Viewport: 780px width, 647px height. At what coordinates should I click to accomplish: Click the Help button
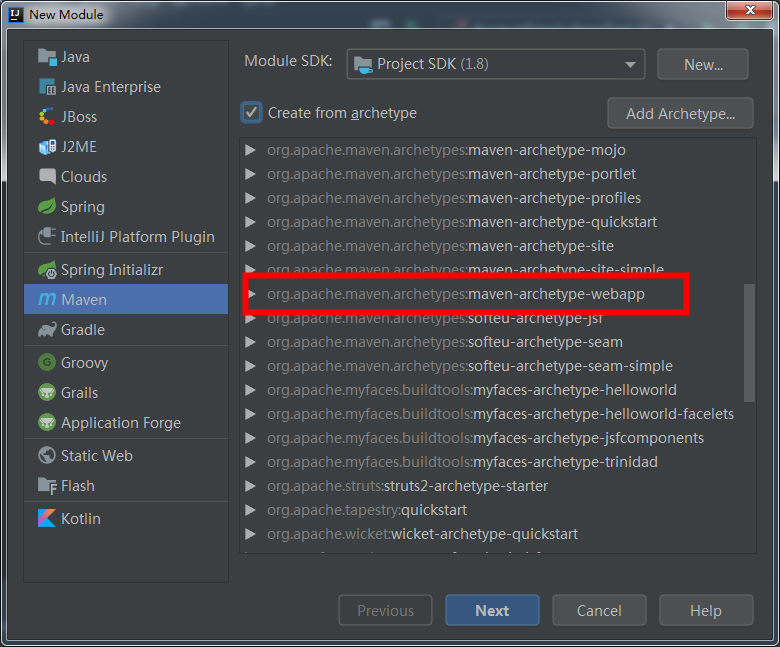706,610
